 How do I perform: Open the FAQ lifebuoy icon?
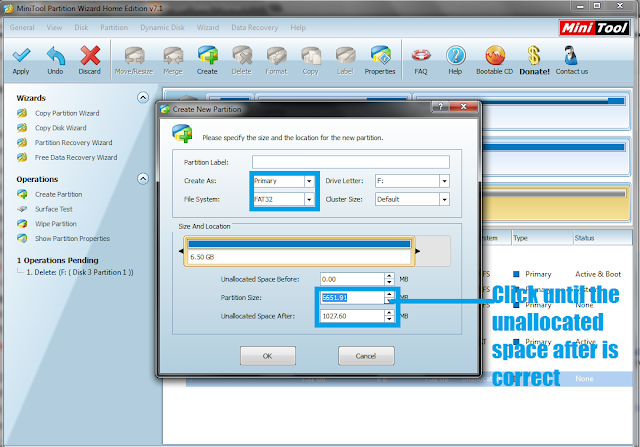pos(421,56)
